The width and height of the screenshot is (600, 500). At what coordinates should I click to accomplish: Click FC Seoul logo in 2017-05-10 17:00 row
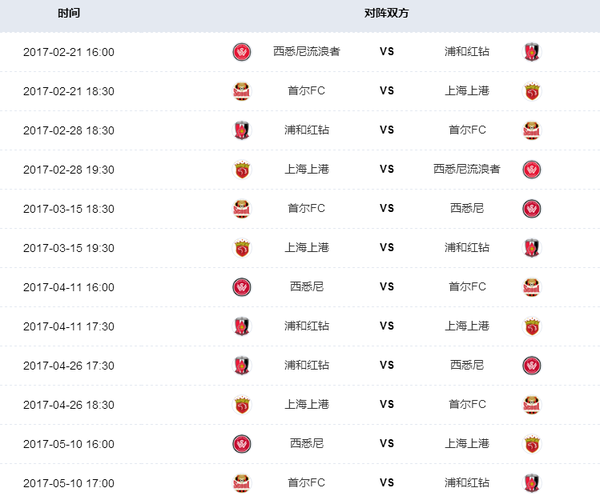(240, 483)
